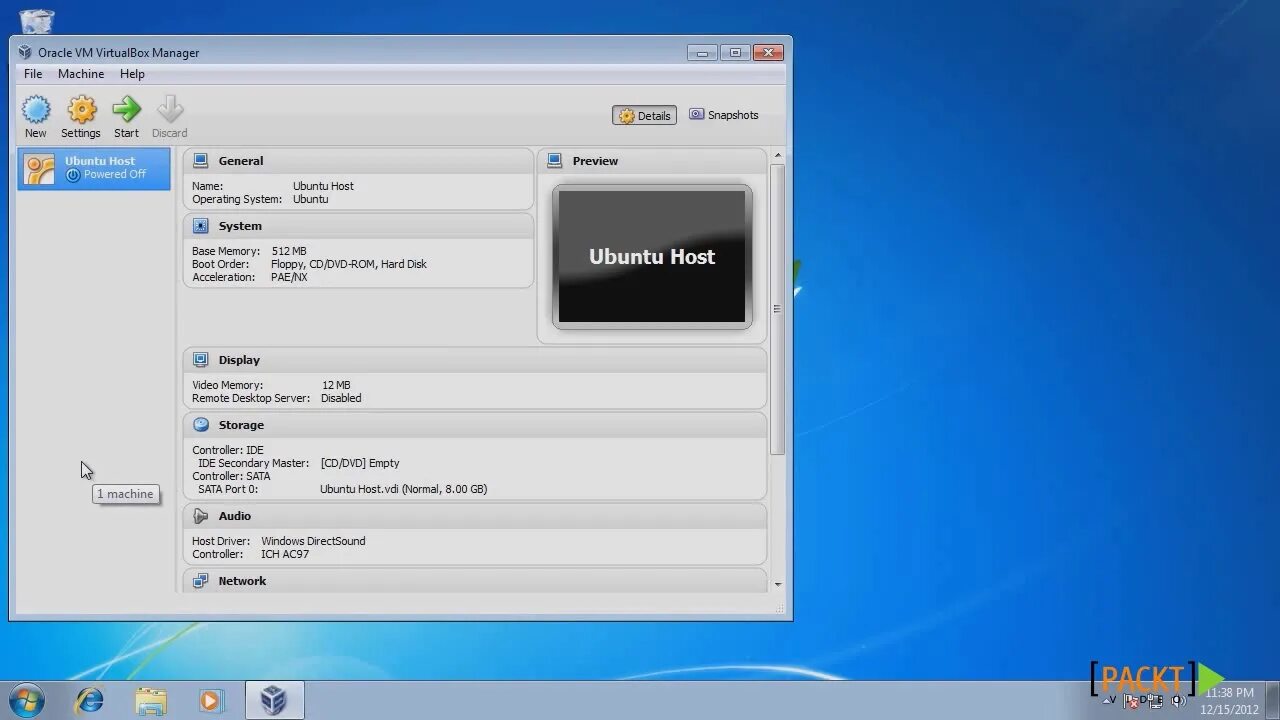Click the "PAE/NX" acceleration value
The image size is (1280, 720).
[x=289, y=277]
